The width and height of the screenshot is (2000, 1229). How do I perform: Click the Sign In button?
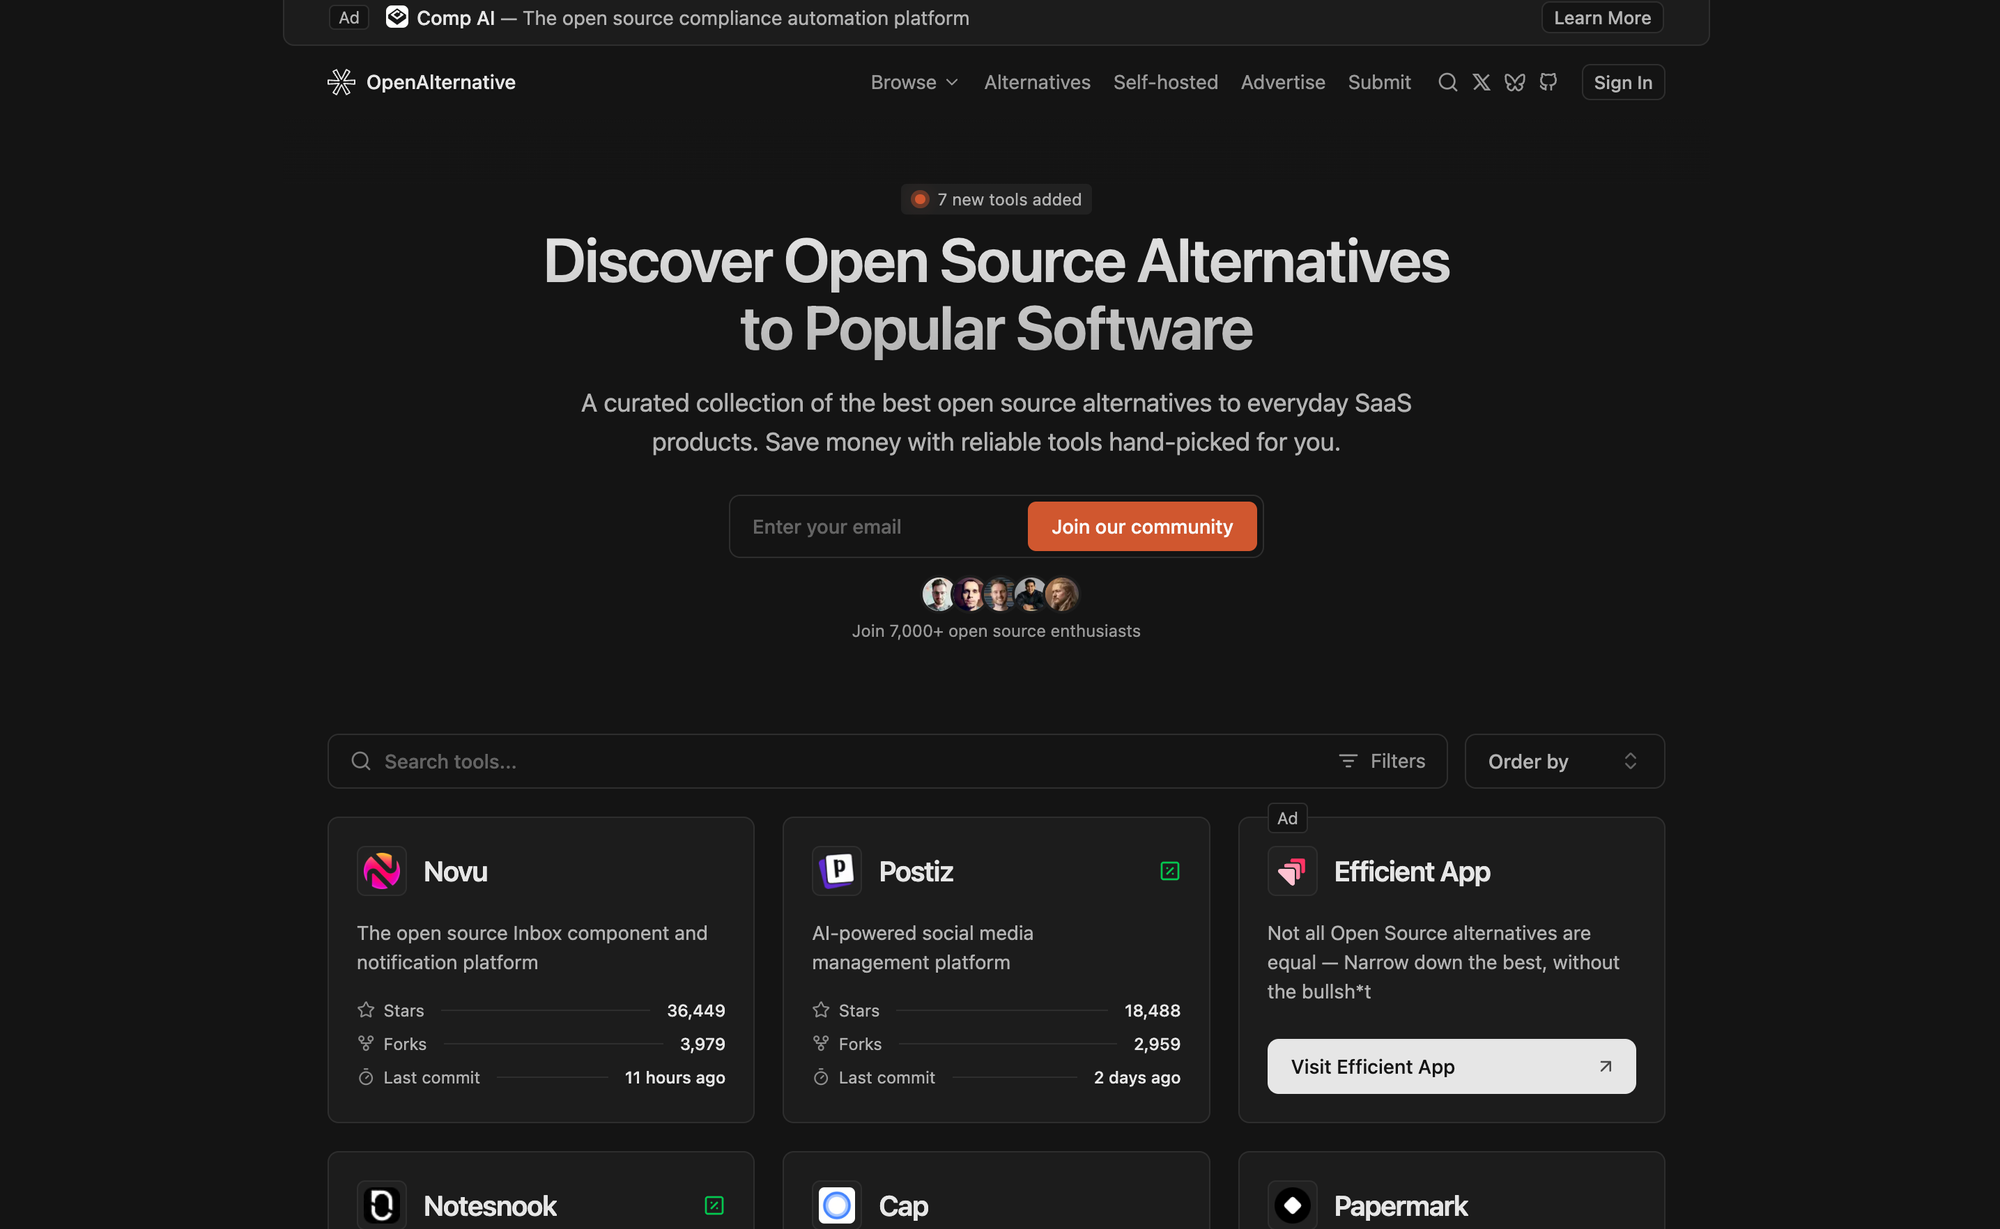pos(1623,82)
